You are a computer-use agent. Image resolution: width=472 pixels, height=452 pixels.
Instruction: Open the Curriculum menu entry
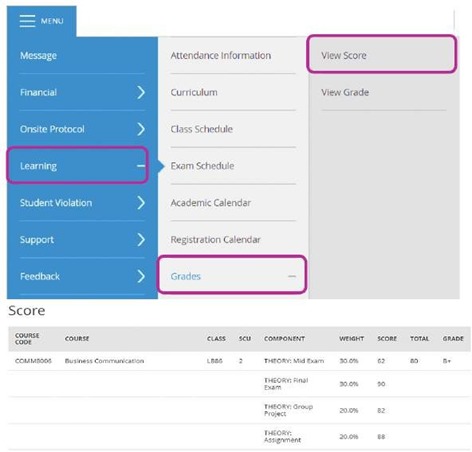(x=194, y=92)
